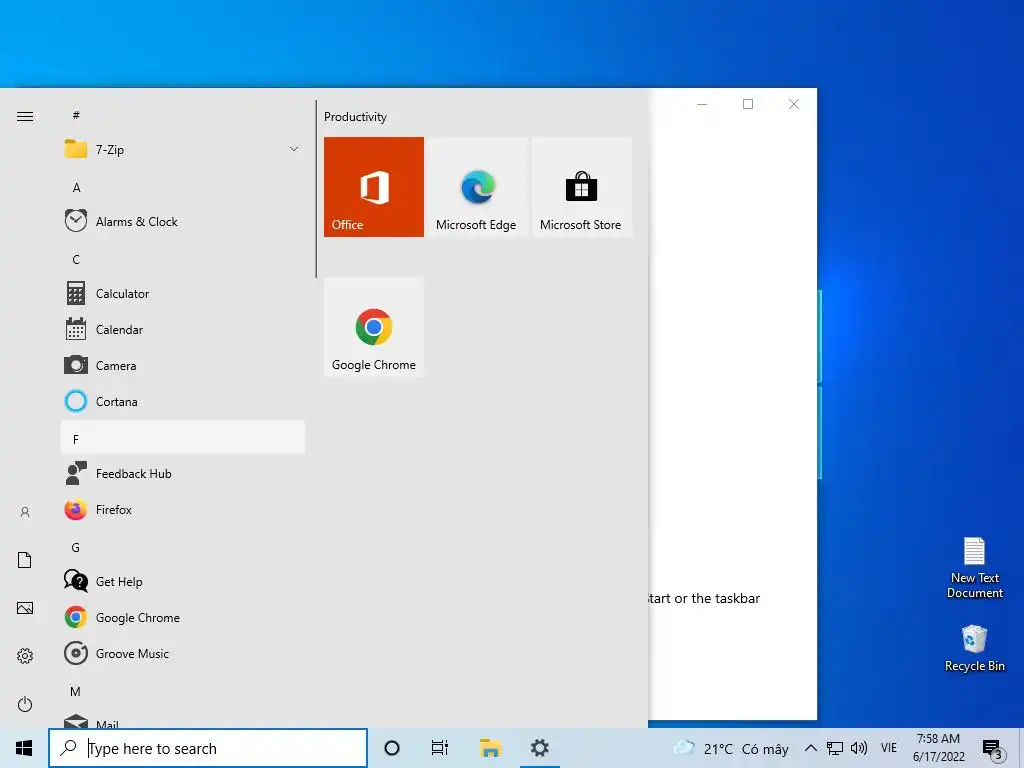
Task: Open the Office tile
Action: point(374,187)
